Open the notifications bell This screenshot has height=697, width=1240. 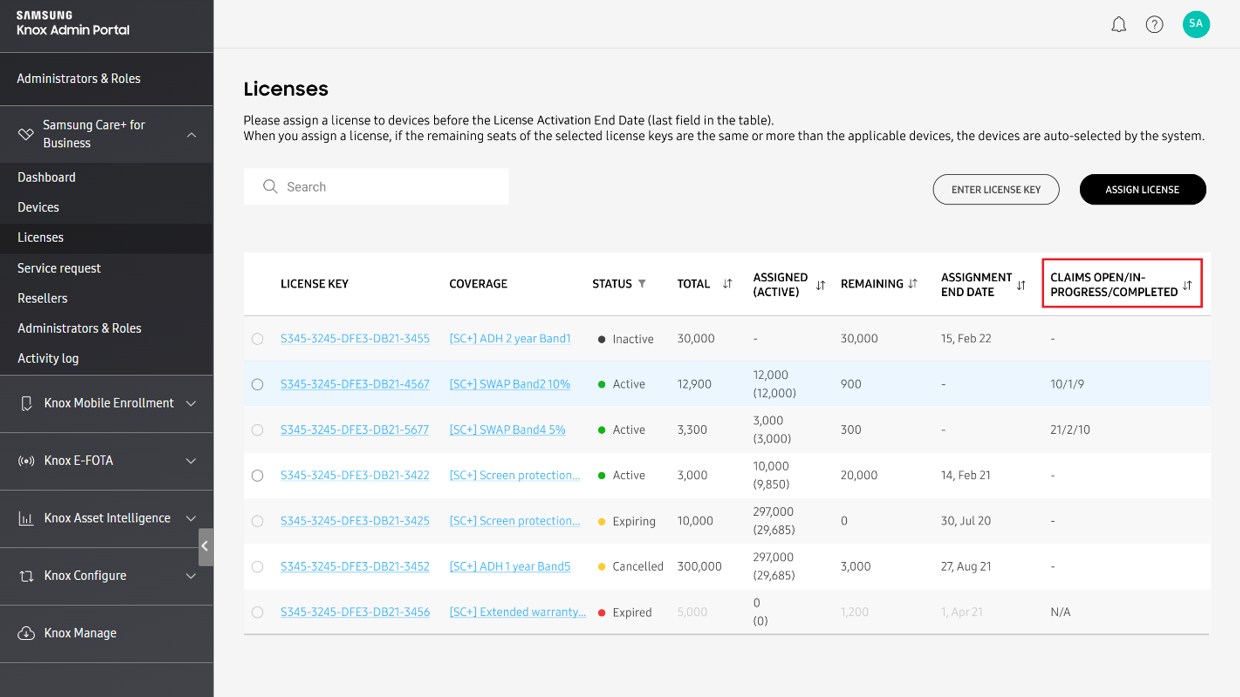pos(1119,24)
